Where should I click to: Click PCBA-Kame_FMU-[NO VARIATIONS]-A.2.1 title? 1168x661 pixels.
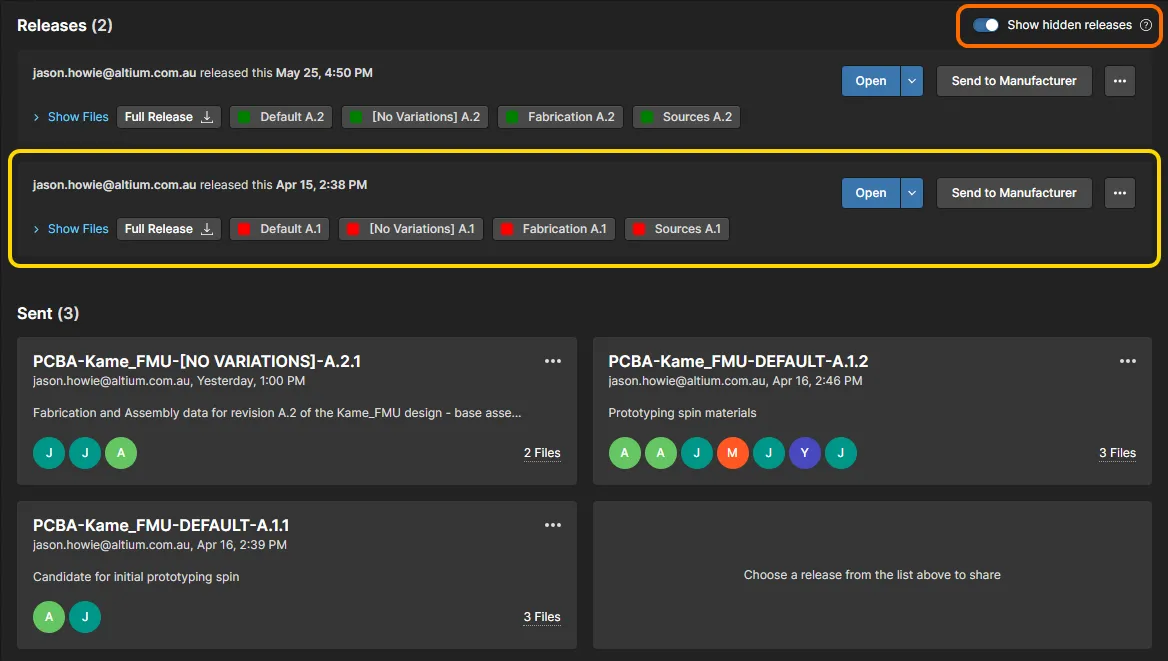[197, 361]
